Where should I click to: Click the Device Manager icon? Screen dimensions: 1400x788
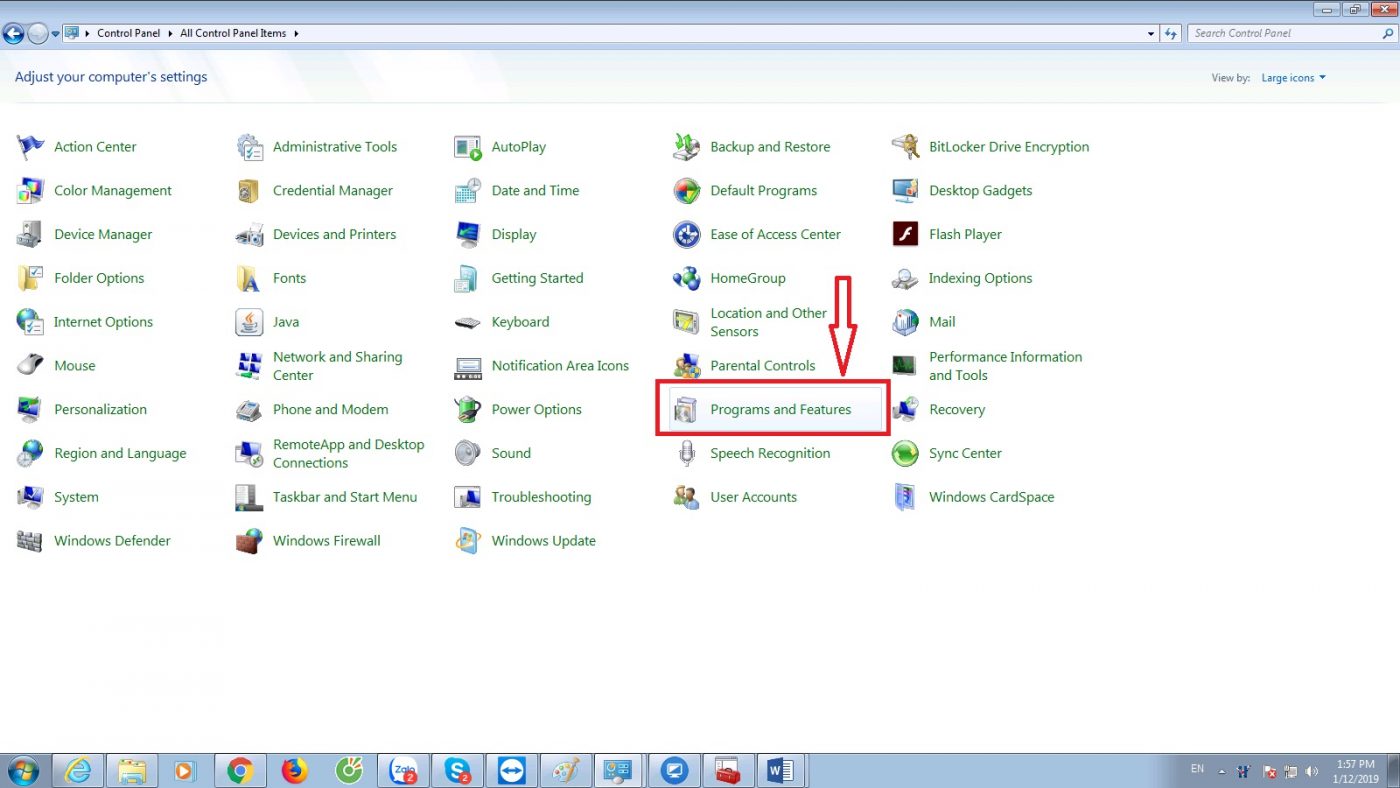point(29,235)
